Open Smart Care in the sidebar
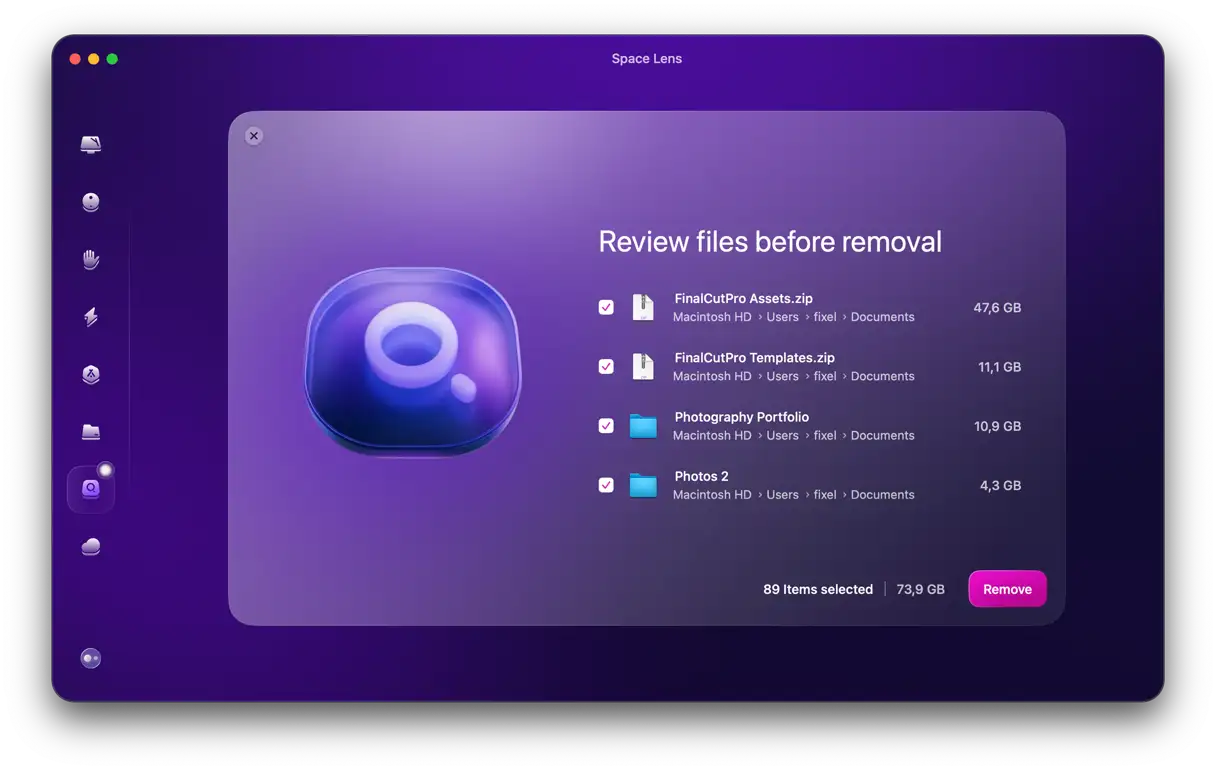 (x=91, y=145)
